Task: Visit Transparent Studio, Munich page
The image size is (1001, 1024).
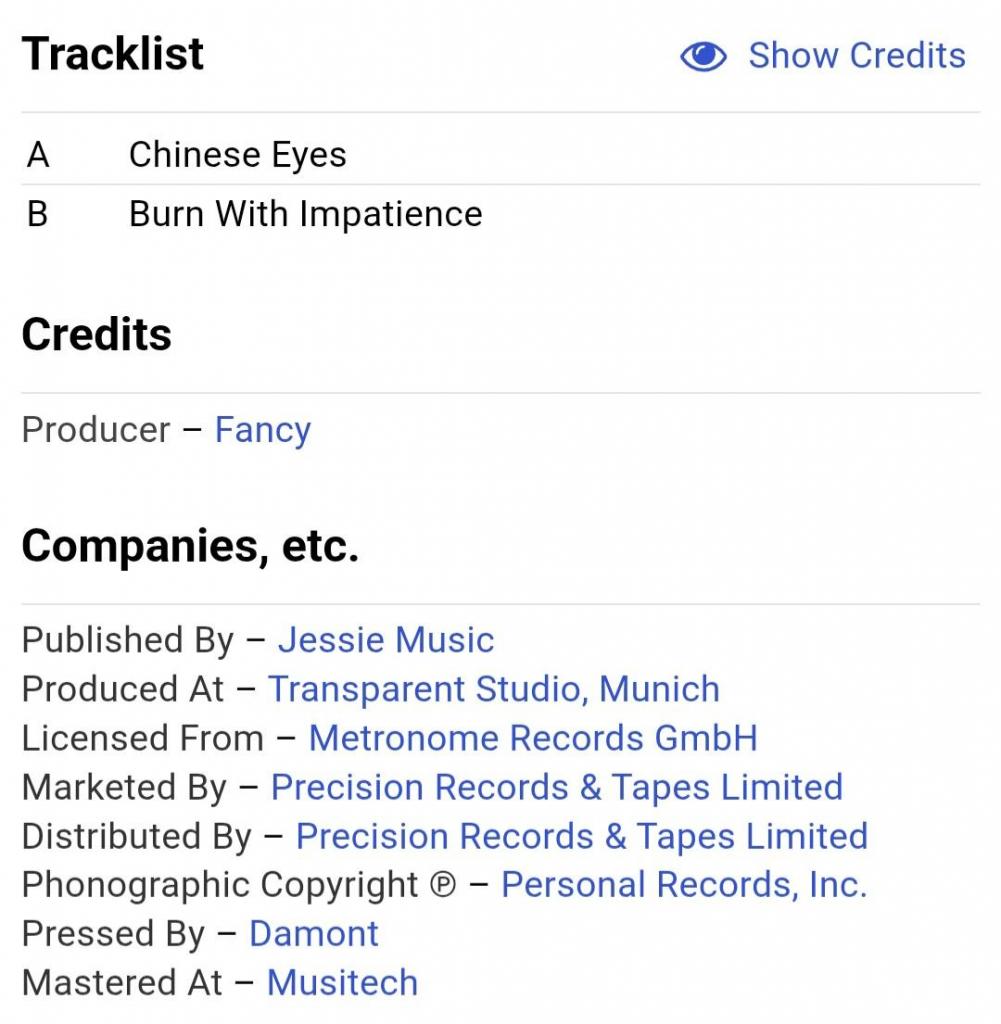Action: point(494,689)
